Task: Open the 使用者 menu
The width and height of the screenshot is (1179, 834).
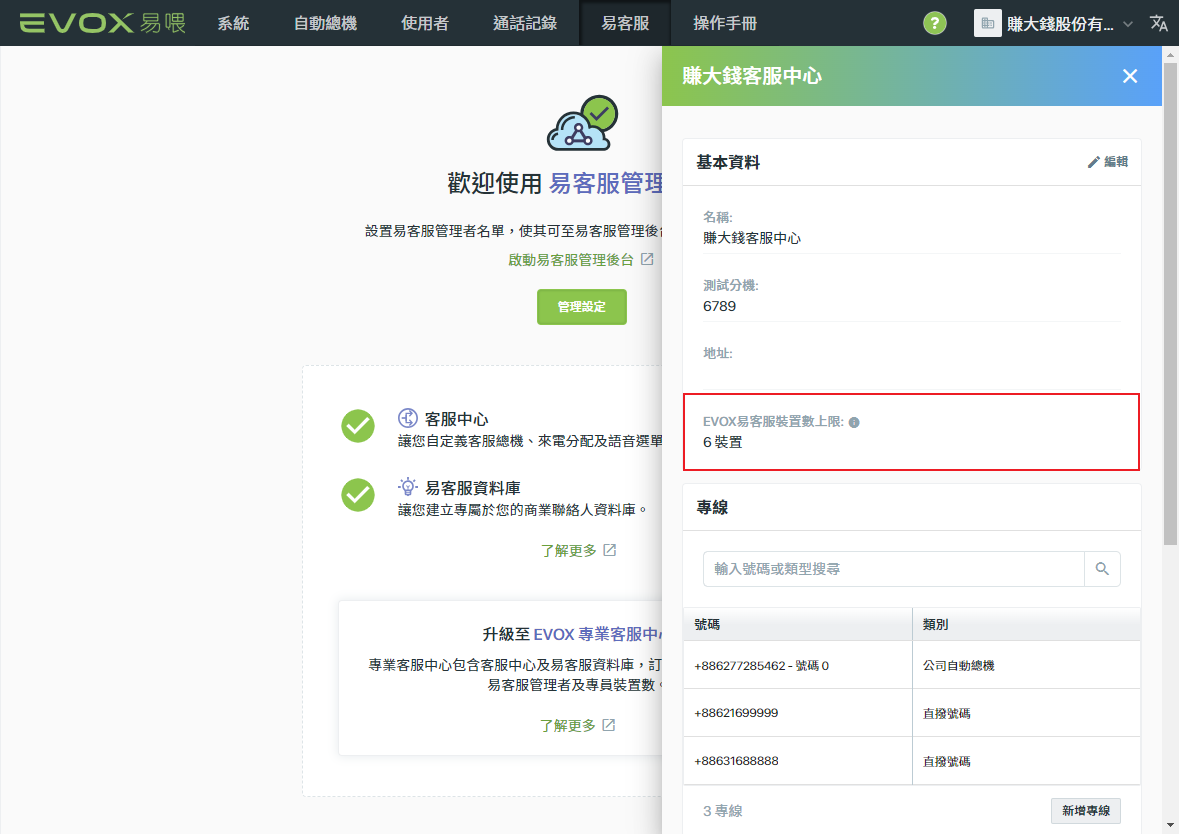Action: (425, 23)
